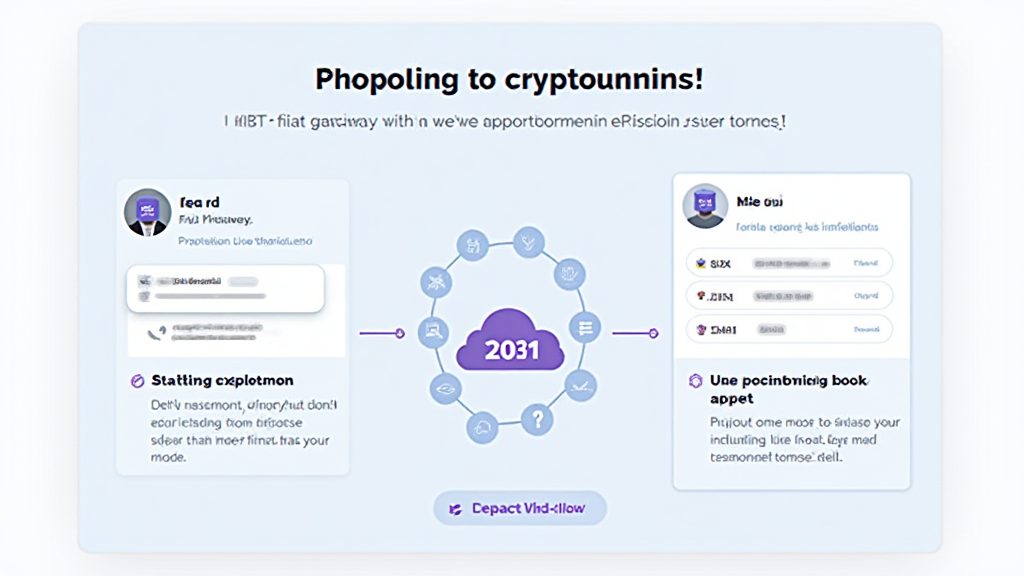The width and height of the screenshot is (1024, 576).
Task: Click the purple 2031 cloud icon
Action: pos(511,349)
